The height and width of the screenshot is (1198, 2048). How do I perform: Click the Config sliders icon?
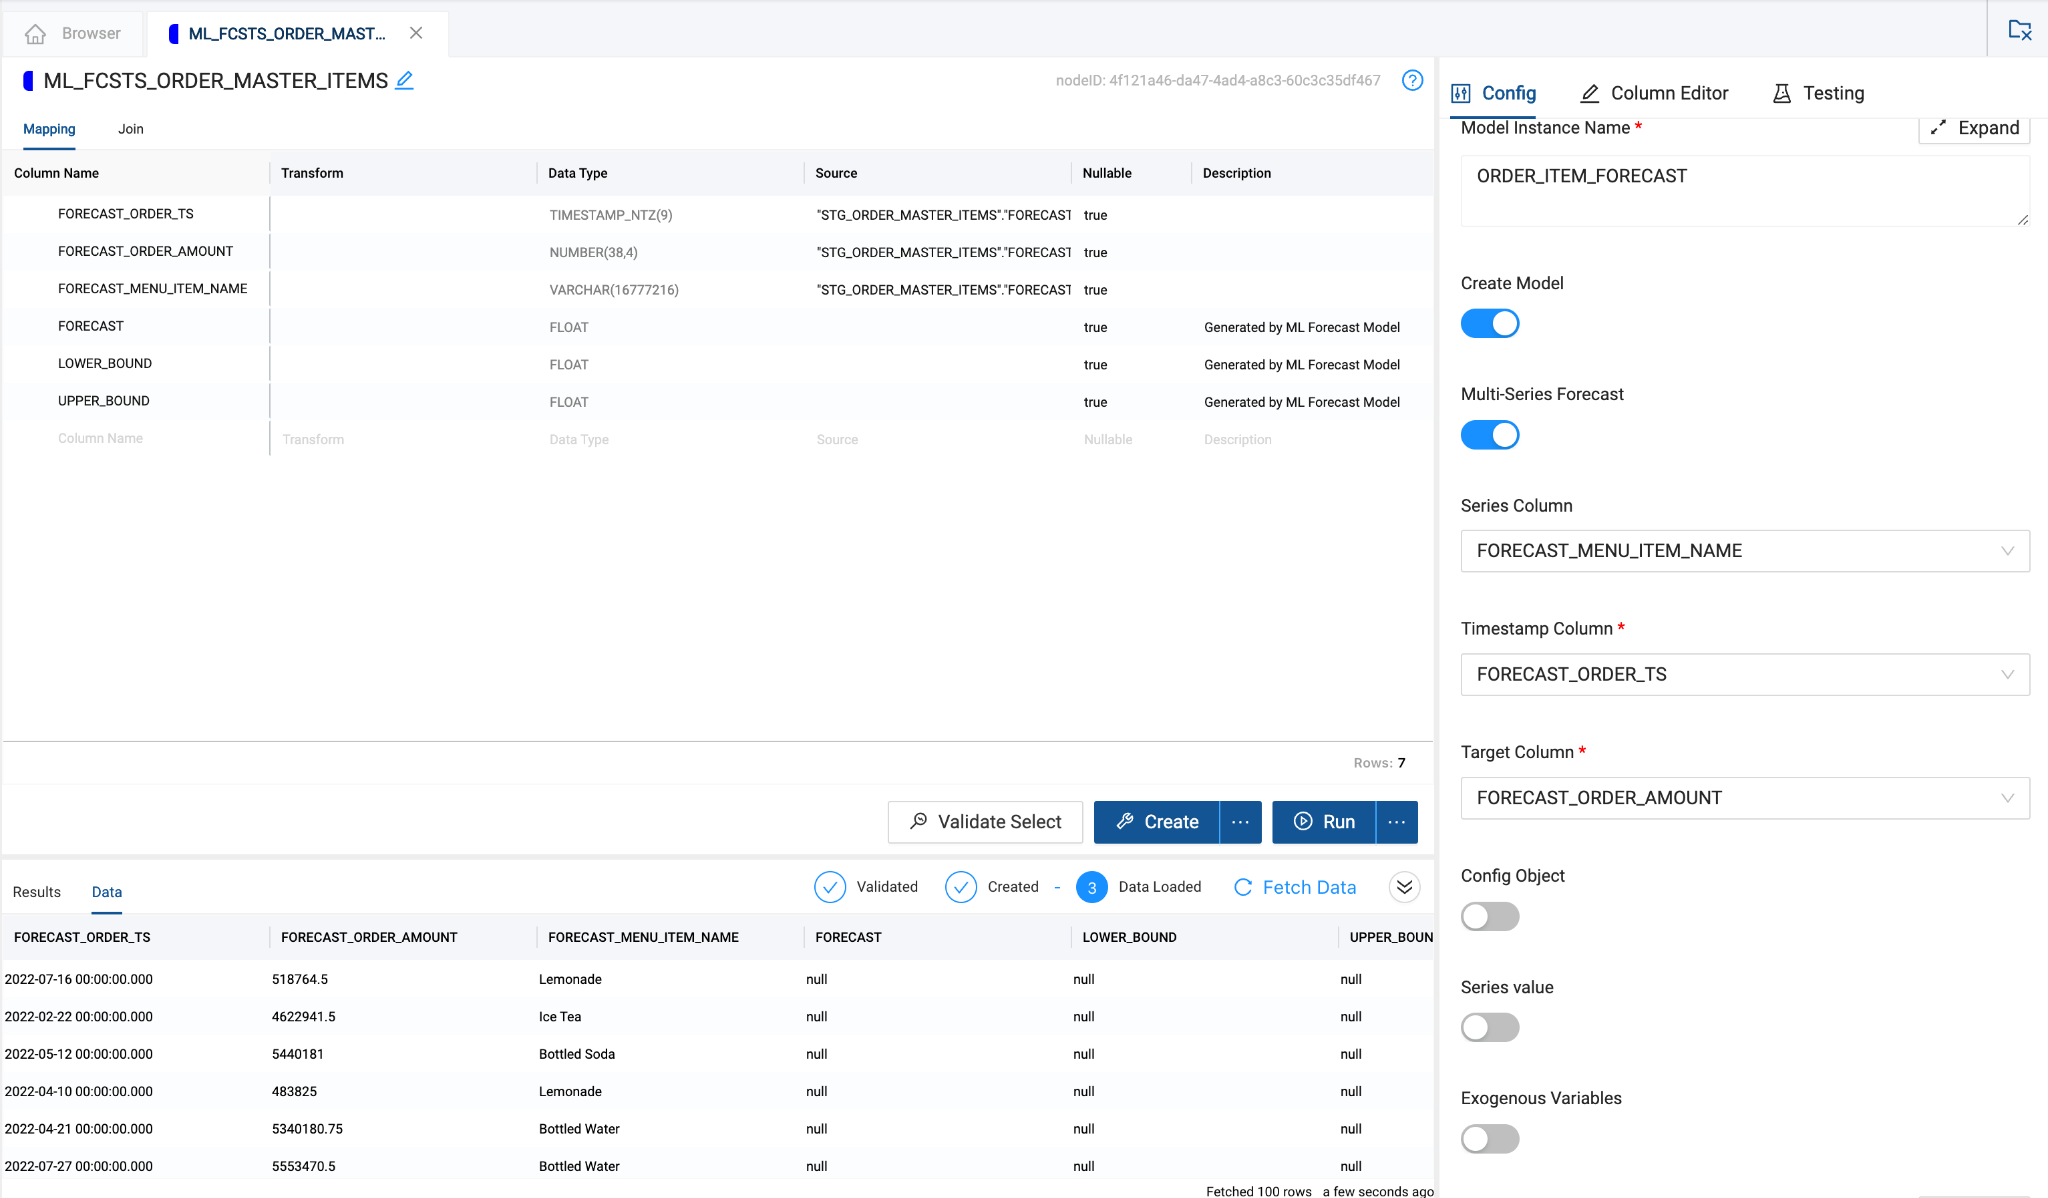1461,93
